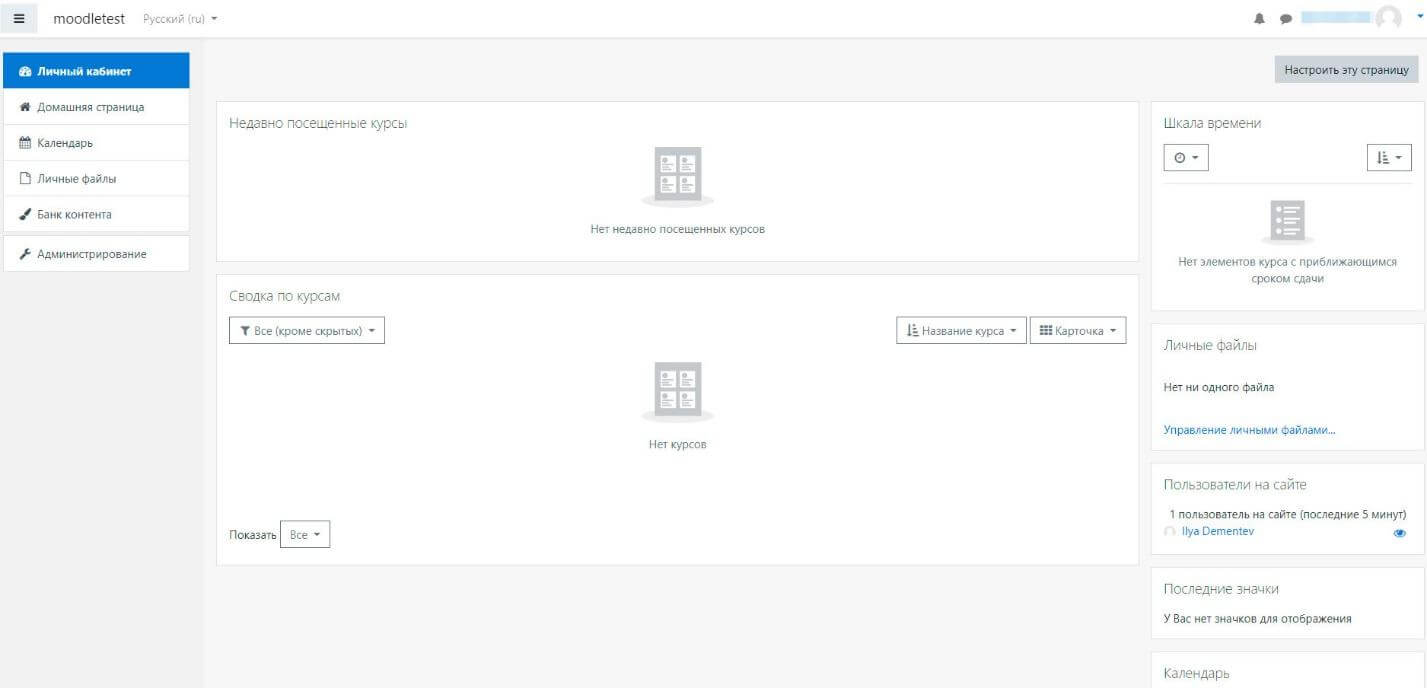Image resolution: width=1427 pixels, height=688 pixels.
Task: Open Банк контента in sidebar
Action: point(96,215)
